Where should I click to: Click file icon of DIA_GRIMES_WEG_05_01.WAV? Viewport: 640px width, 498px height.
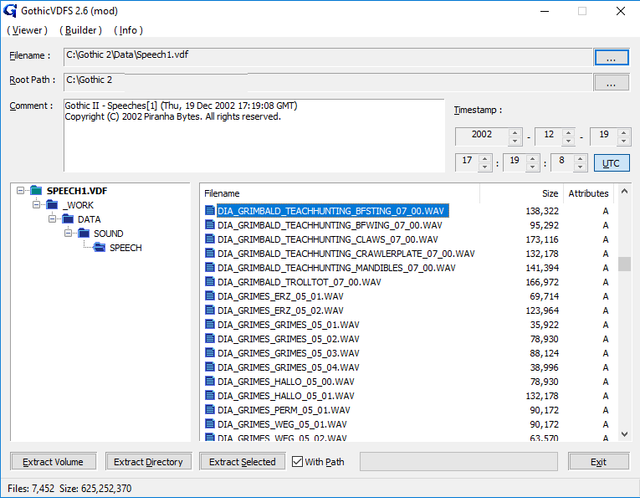pos(210,424)
